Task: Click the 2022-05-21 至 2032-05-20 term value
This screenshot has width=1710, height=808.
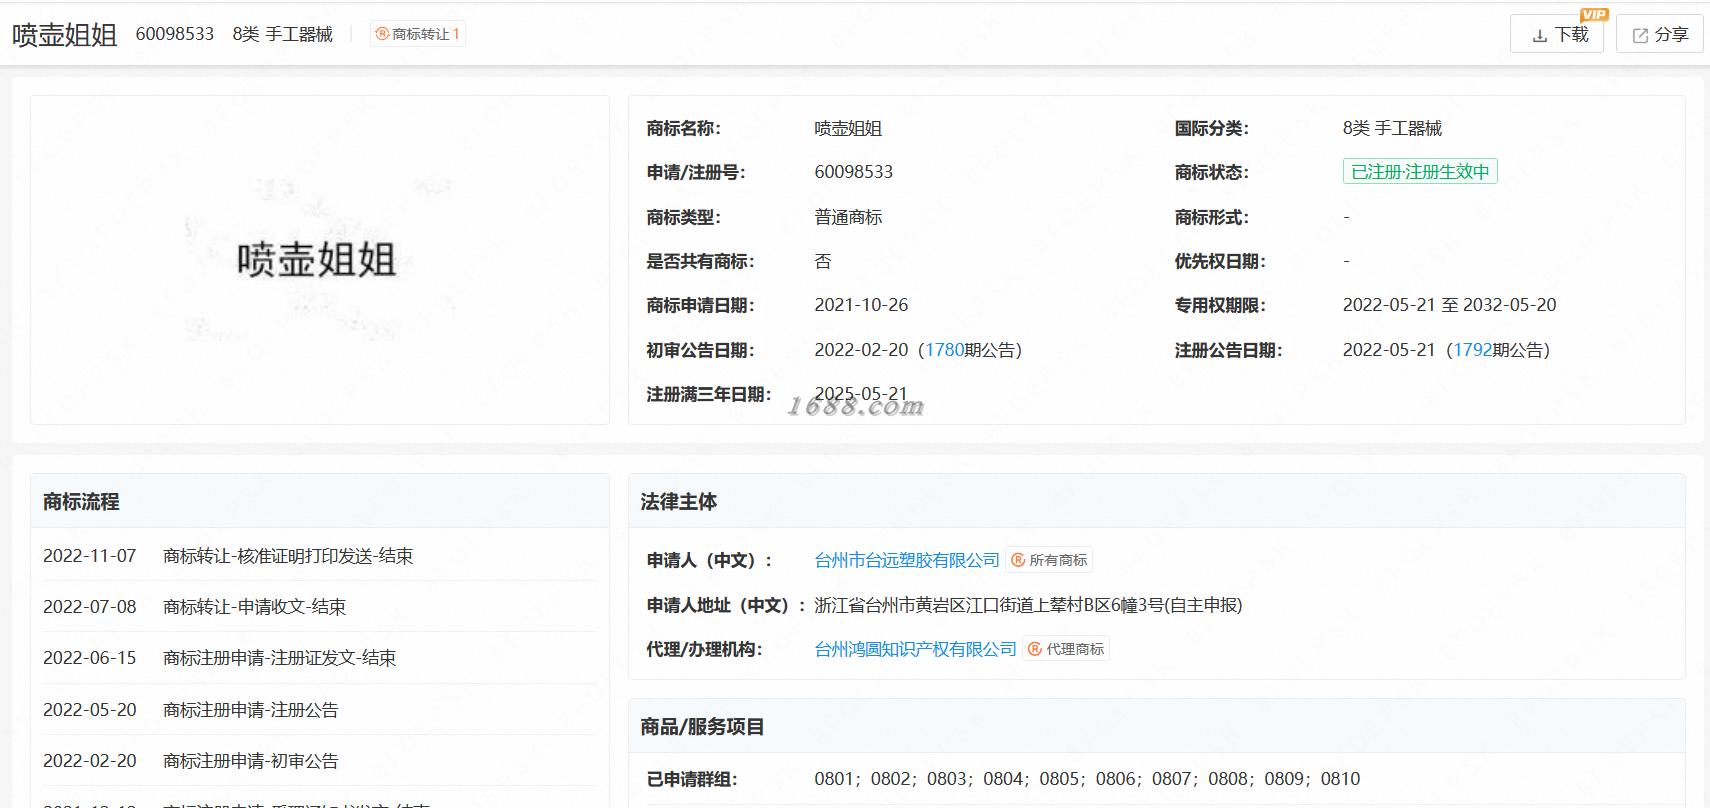Action: [x=1449, y=305]
